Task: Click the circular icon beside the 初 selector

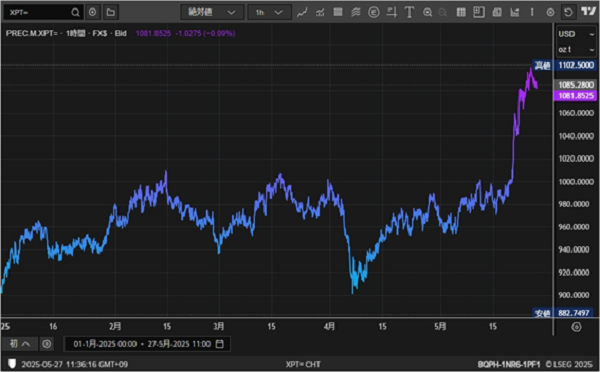Action: coord(47,344)
